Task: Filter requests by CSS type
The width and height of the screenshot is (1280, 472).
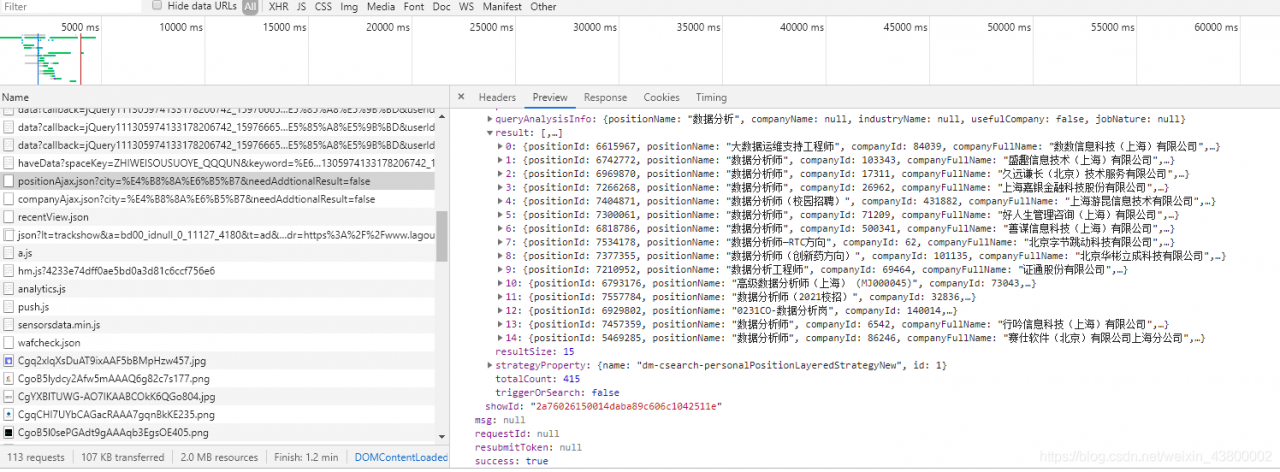Action: click(x=323, y=6)
